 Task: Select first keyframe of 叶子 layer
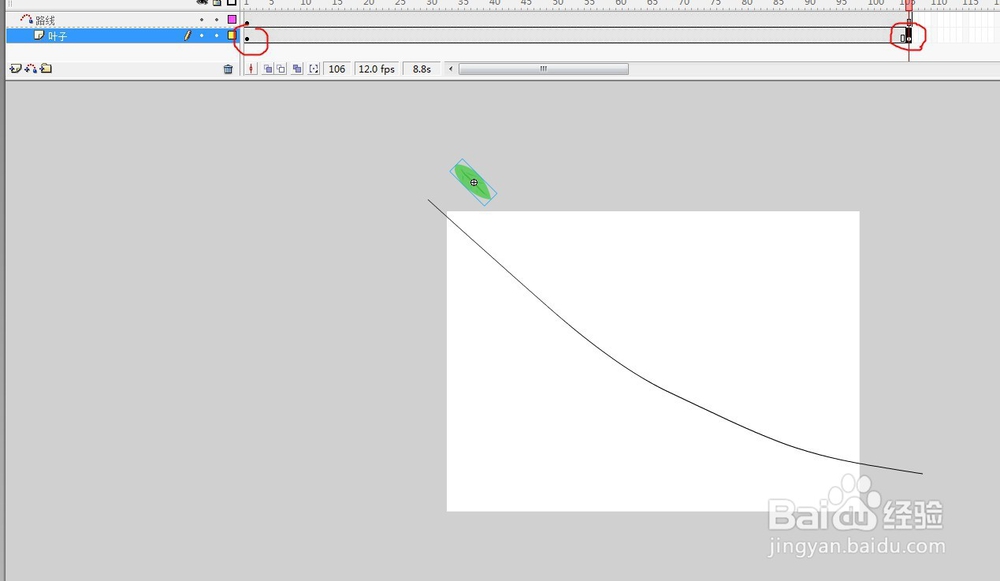(247, 38)
